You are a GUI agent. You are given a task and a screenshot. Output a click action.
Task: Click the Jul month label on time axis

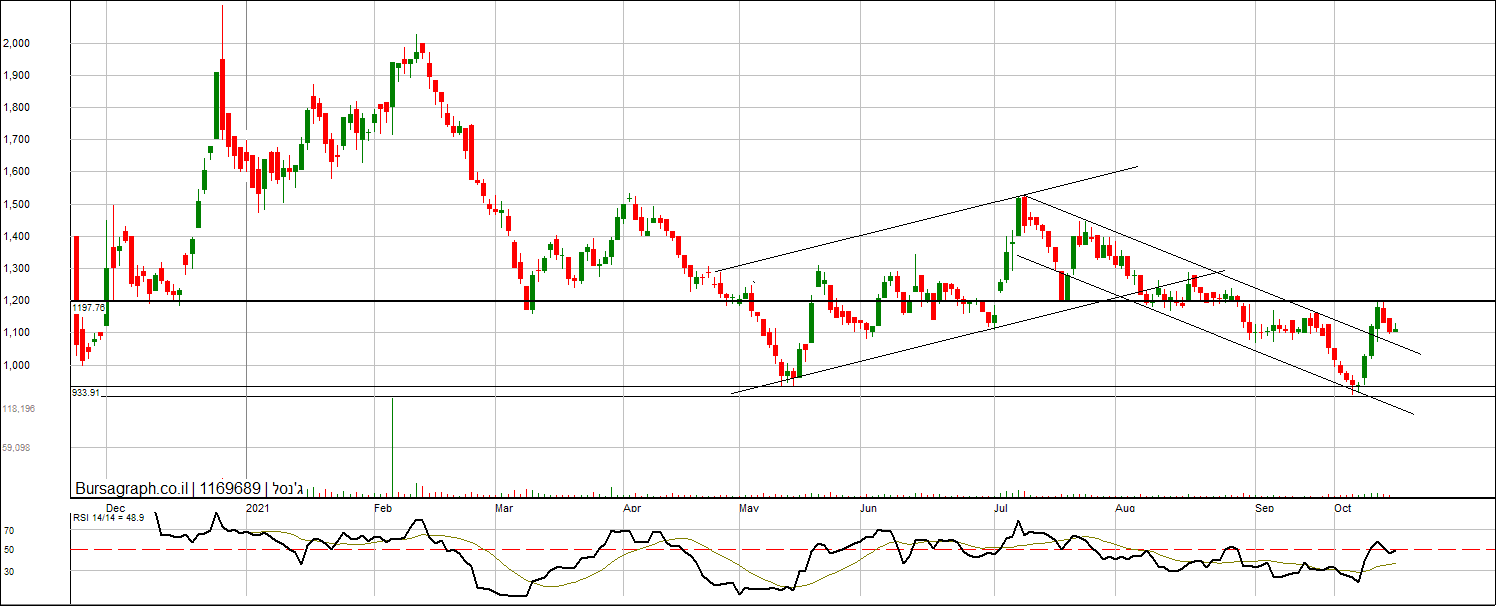tap(1001, 508)
